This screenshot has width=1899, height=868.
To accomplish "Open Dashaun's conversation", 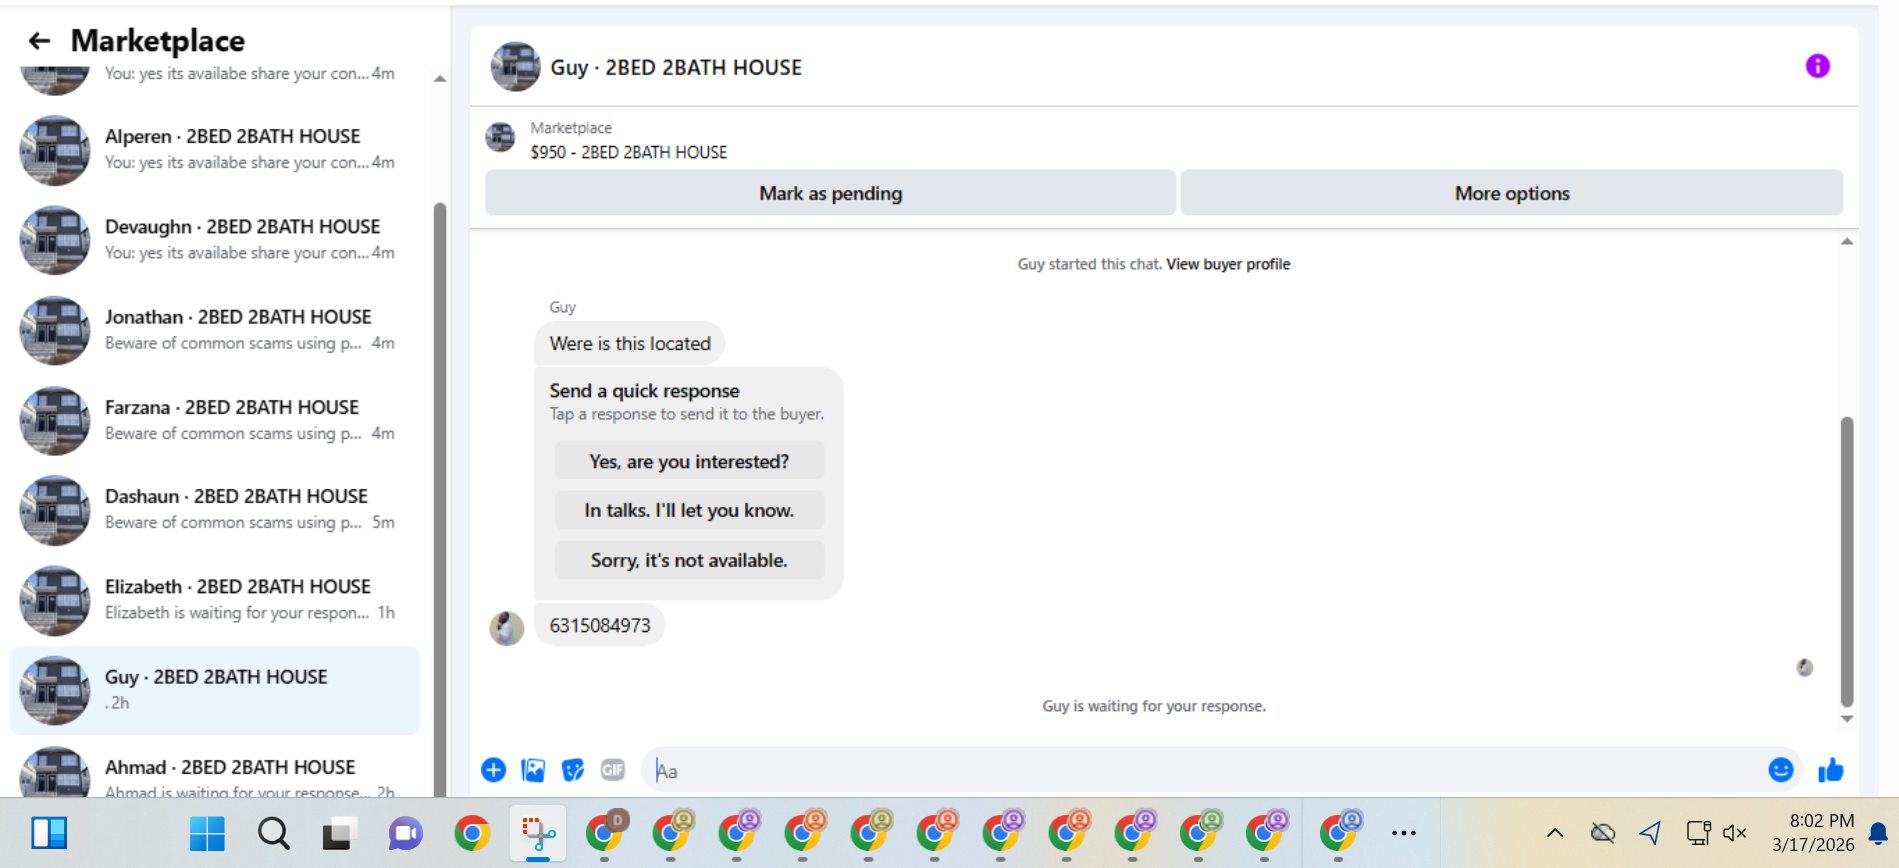I will click(215, 510).
